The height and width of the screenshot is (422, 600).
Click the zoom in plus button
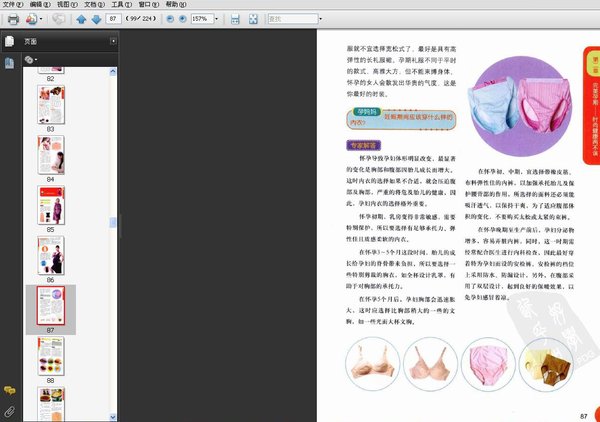coord(182,19)
